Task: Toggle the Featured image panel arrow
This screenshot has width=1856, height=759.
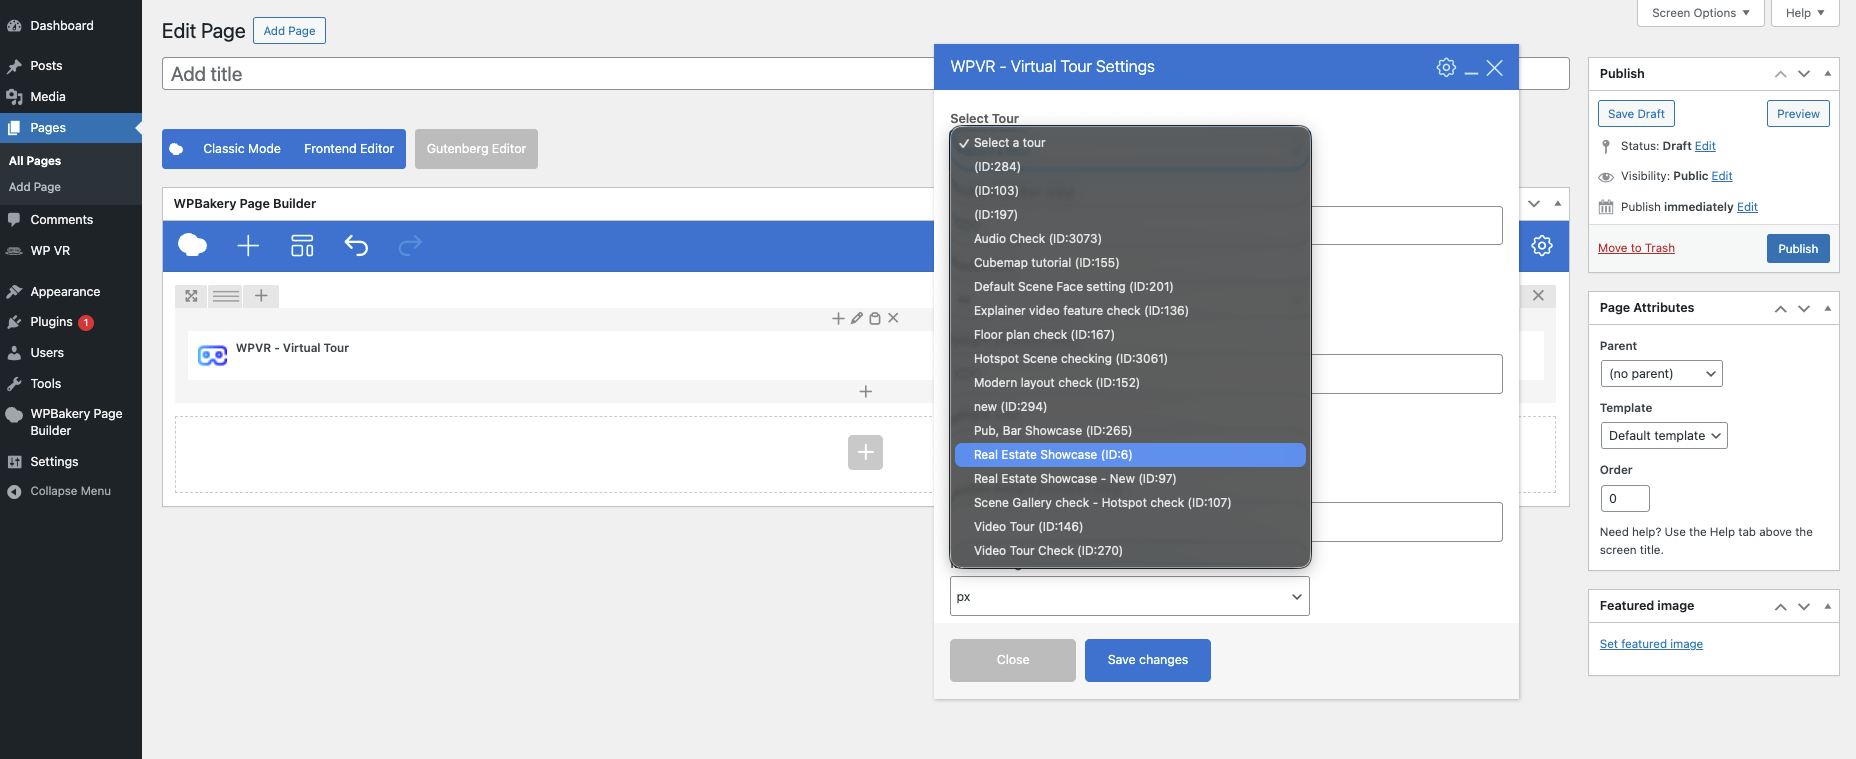Action: [1827, 606]
